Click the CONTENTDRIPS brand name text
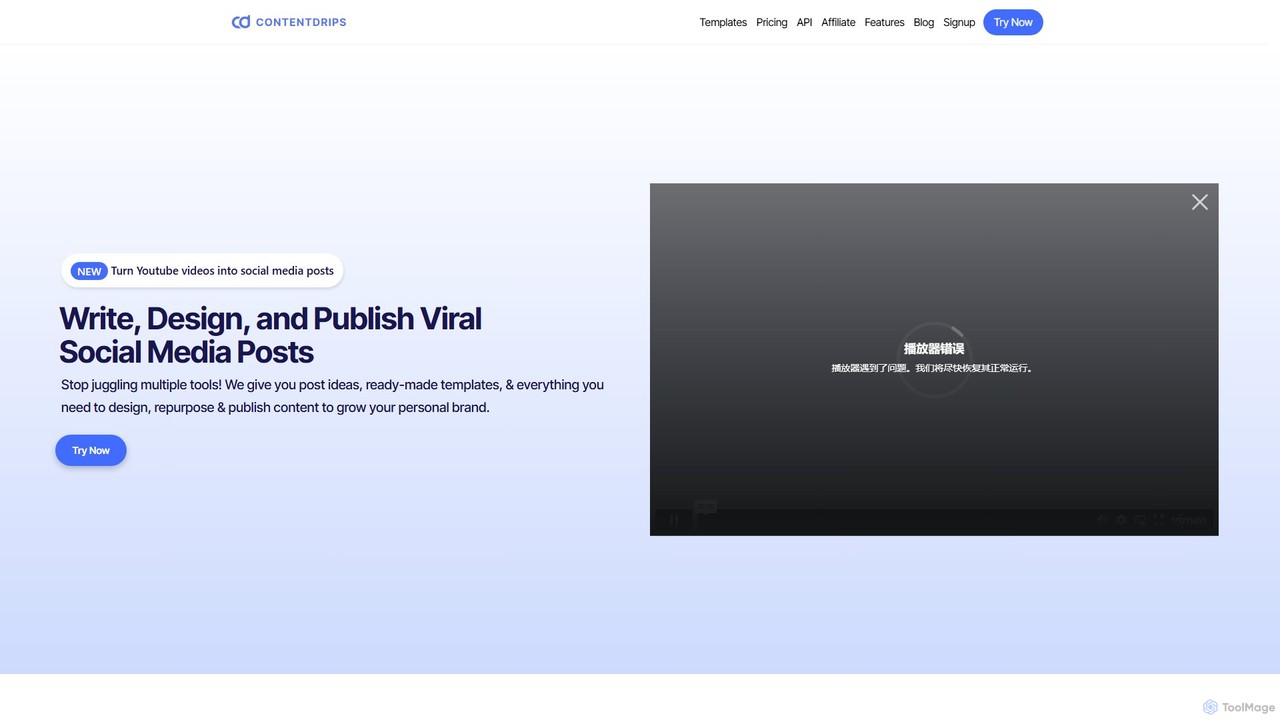 click(x=301, y=22)
